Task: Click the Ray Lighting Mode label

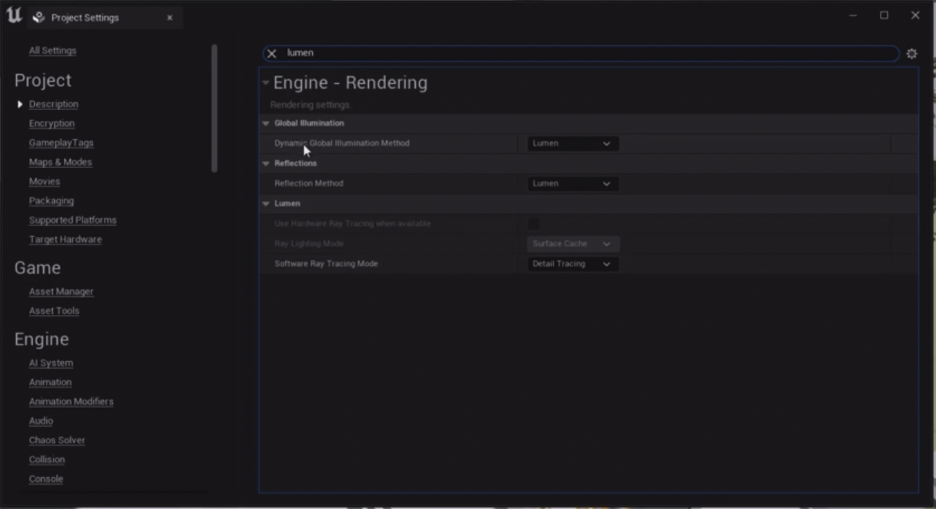Action: click(x=309, y=244)
